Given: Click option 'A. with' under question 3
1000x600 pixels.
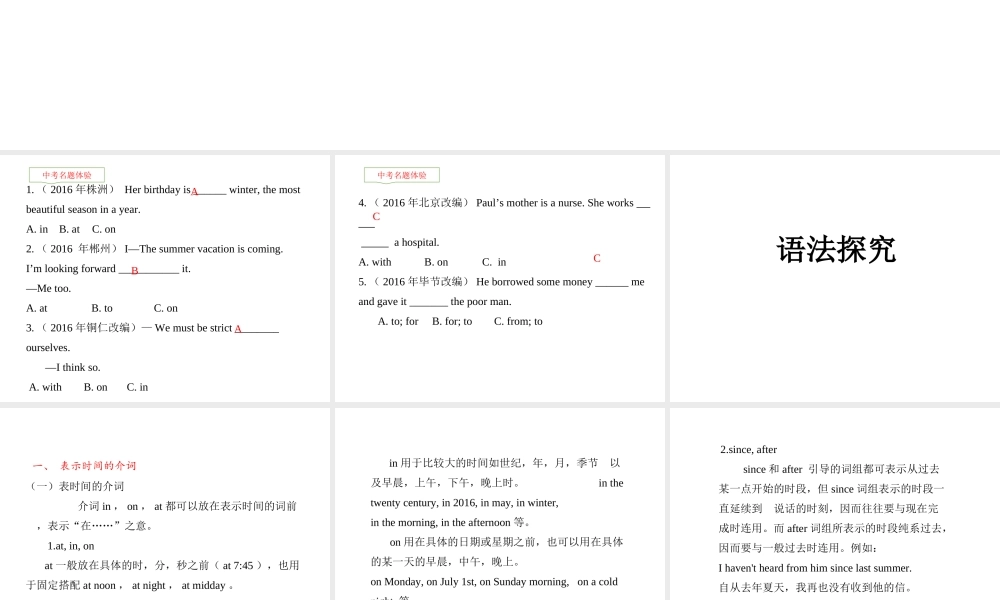Looking at the screenshot, I should click(45, 387).
